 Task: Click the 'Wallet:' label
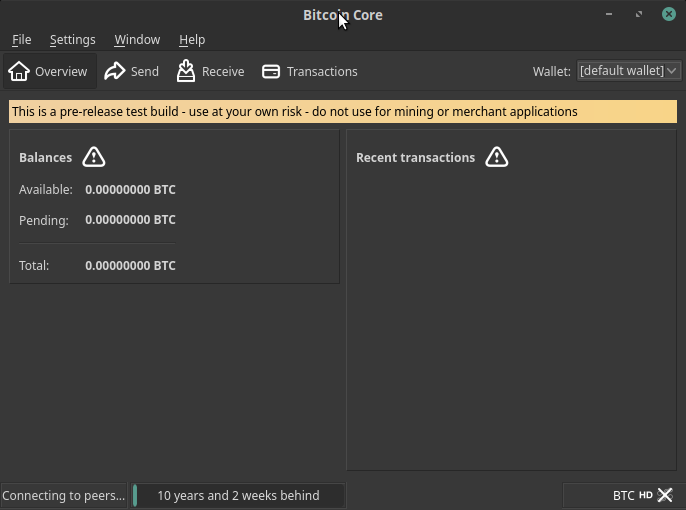click(552, 71)
